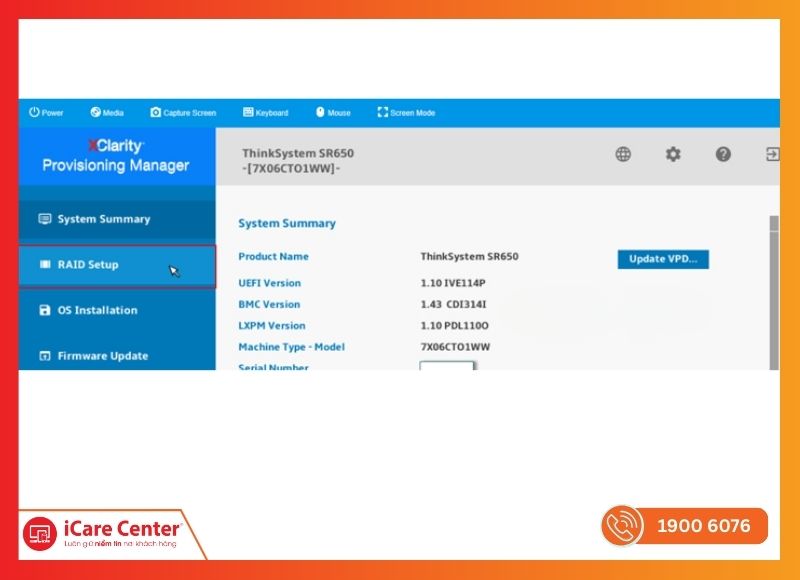This screenshot has height=580, width=800.
Task: Click the Product Name value ThinkSystem SR650
Action: point(469,257)
